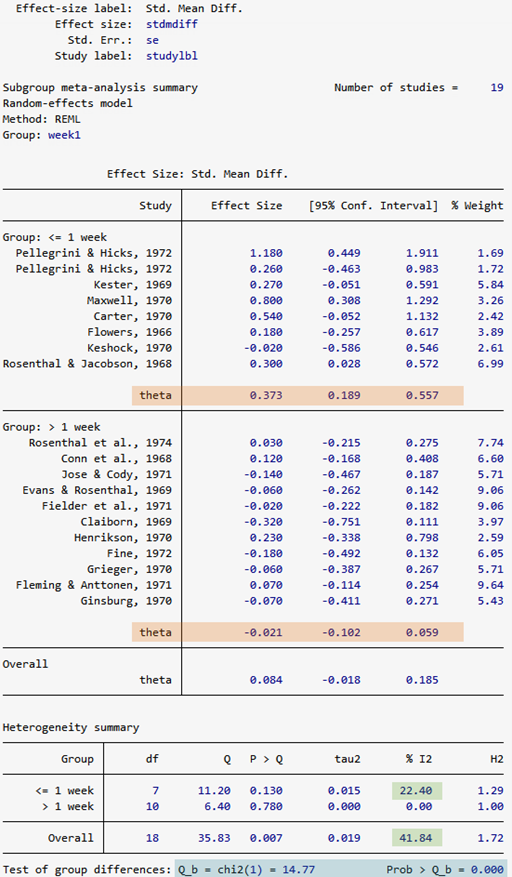Viewport: 512px width, 877px height.
Task: Click the 0.373 theta effect size
Action: point(266,395)
